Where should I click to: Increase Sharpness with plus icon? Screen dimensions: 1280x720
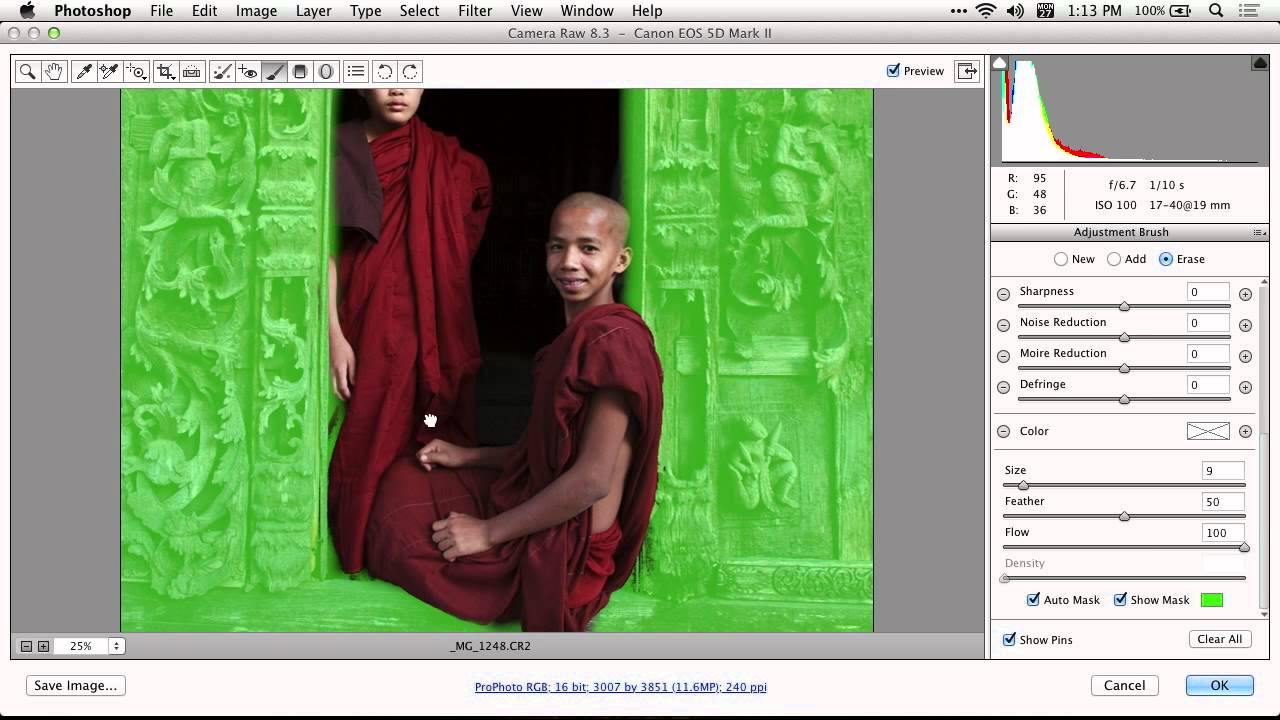(1245, 294)
